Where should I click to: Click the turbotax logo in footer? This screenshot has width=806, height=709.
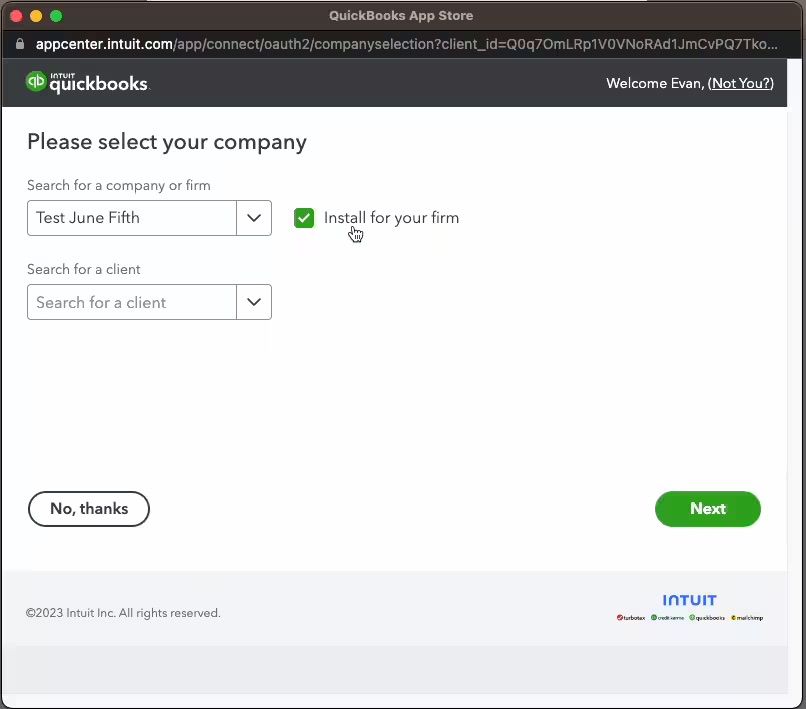631,617
